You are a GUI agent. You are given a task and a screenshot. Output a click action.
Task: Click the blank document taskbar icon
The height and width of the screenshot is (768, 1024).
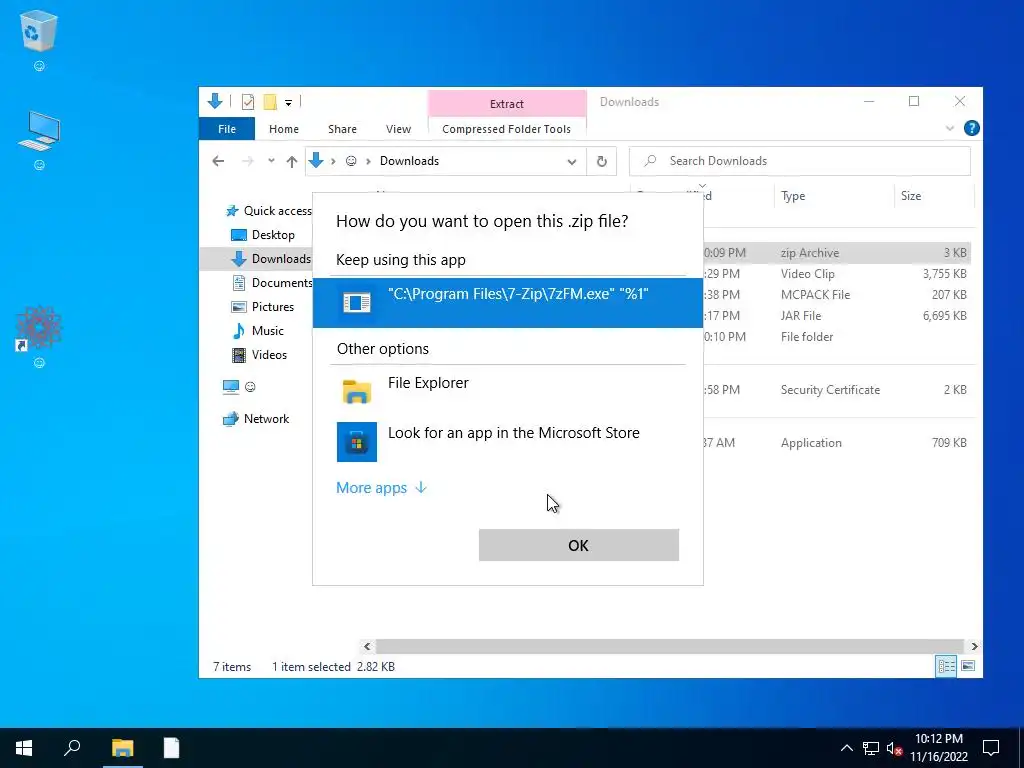click(172, 748)
